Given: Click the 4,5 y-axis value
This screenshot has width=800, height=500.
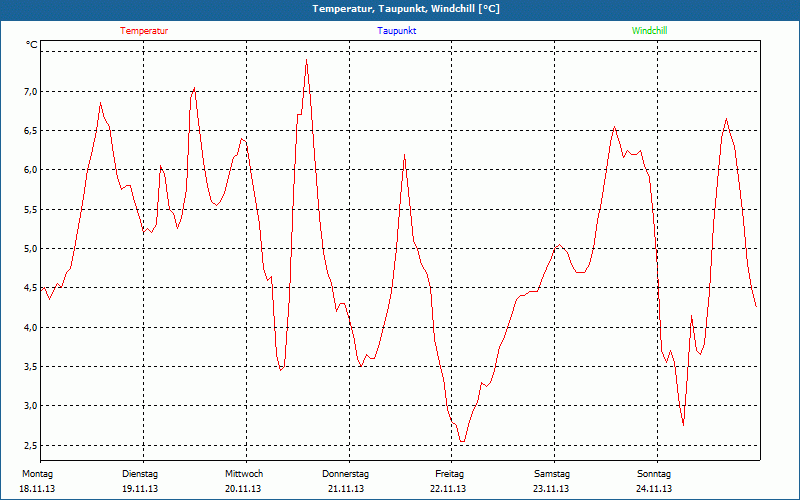Looking at the screenshot, I should tap(31, 288).
